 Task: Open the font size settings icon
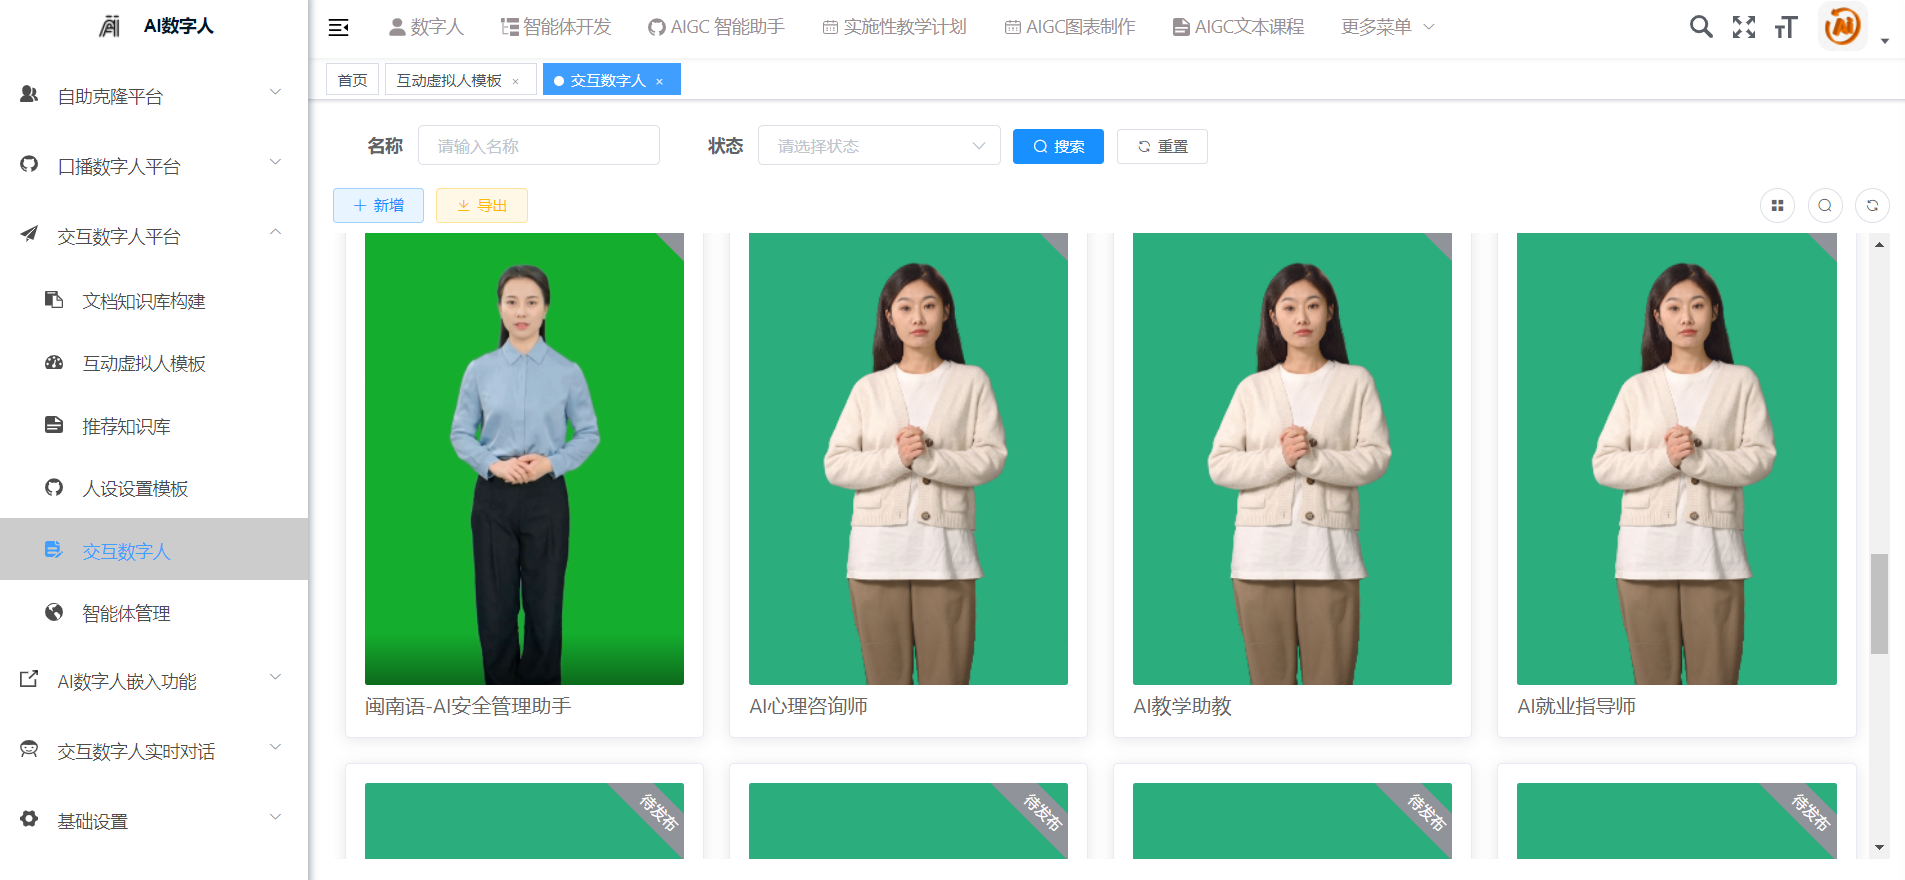pos(1786,27)
